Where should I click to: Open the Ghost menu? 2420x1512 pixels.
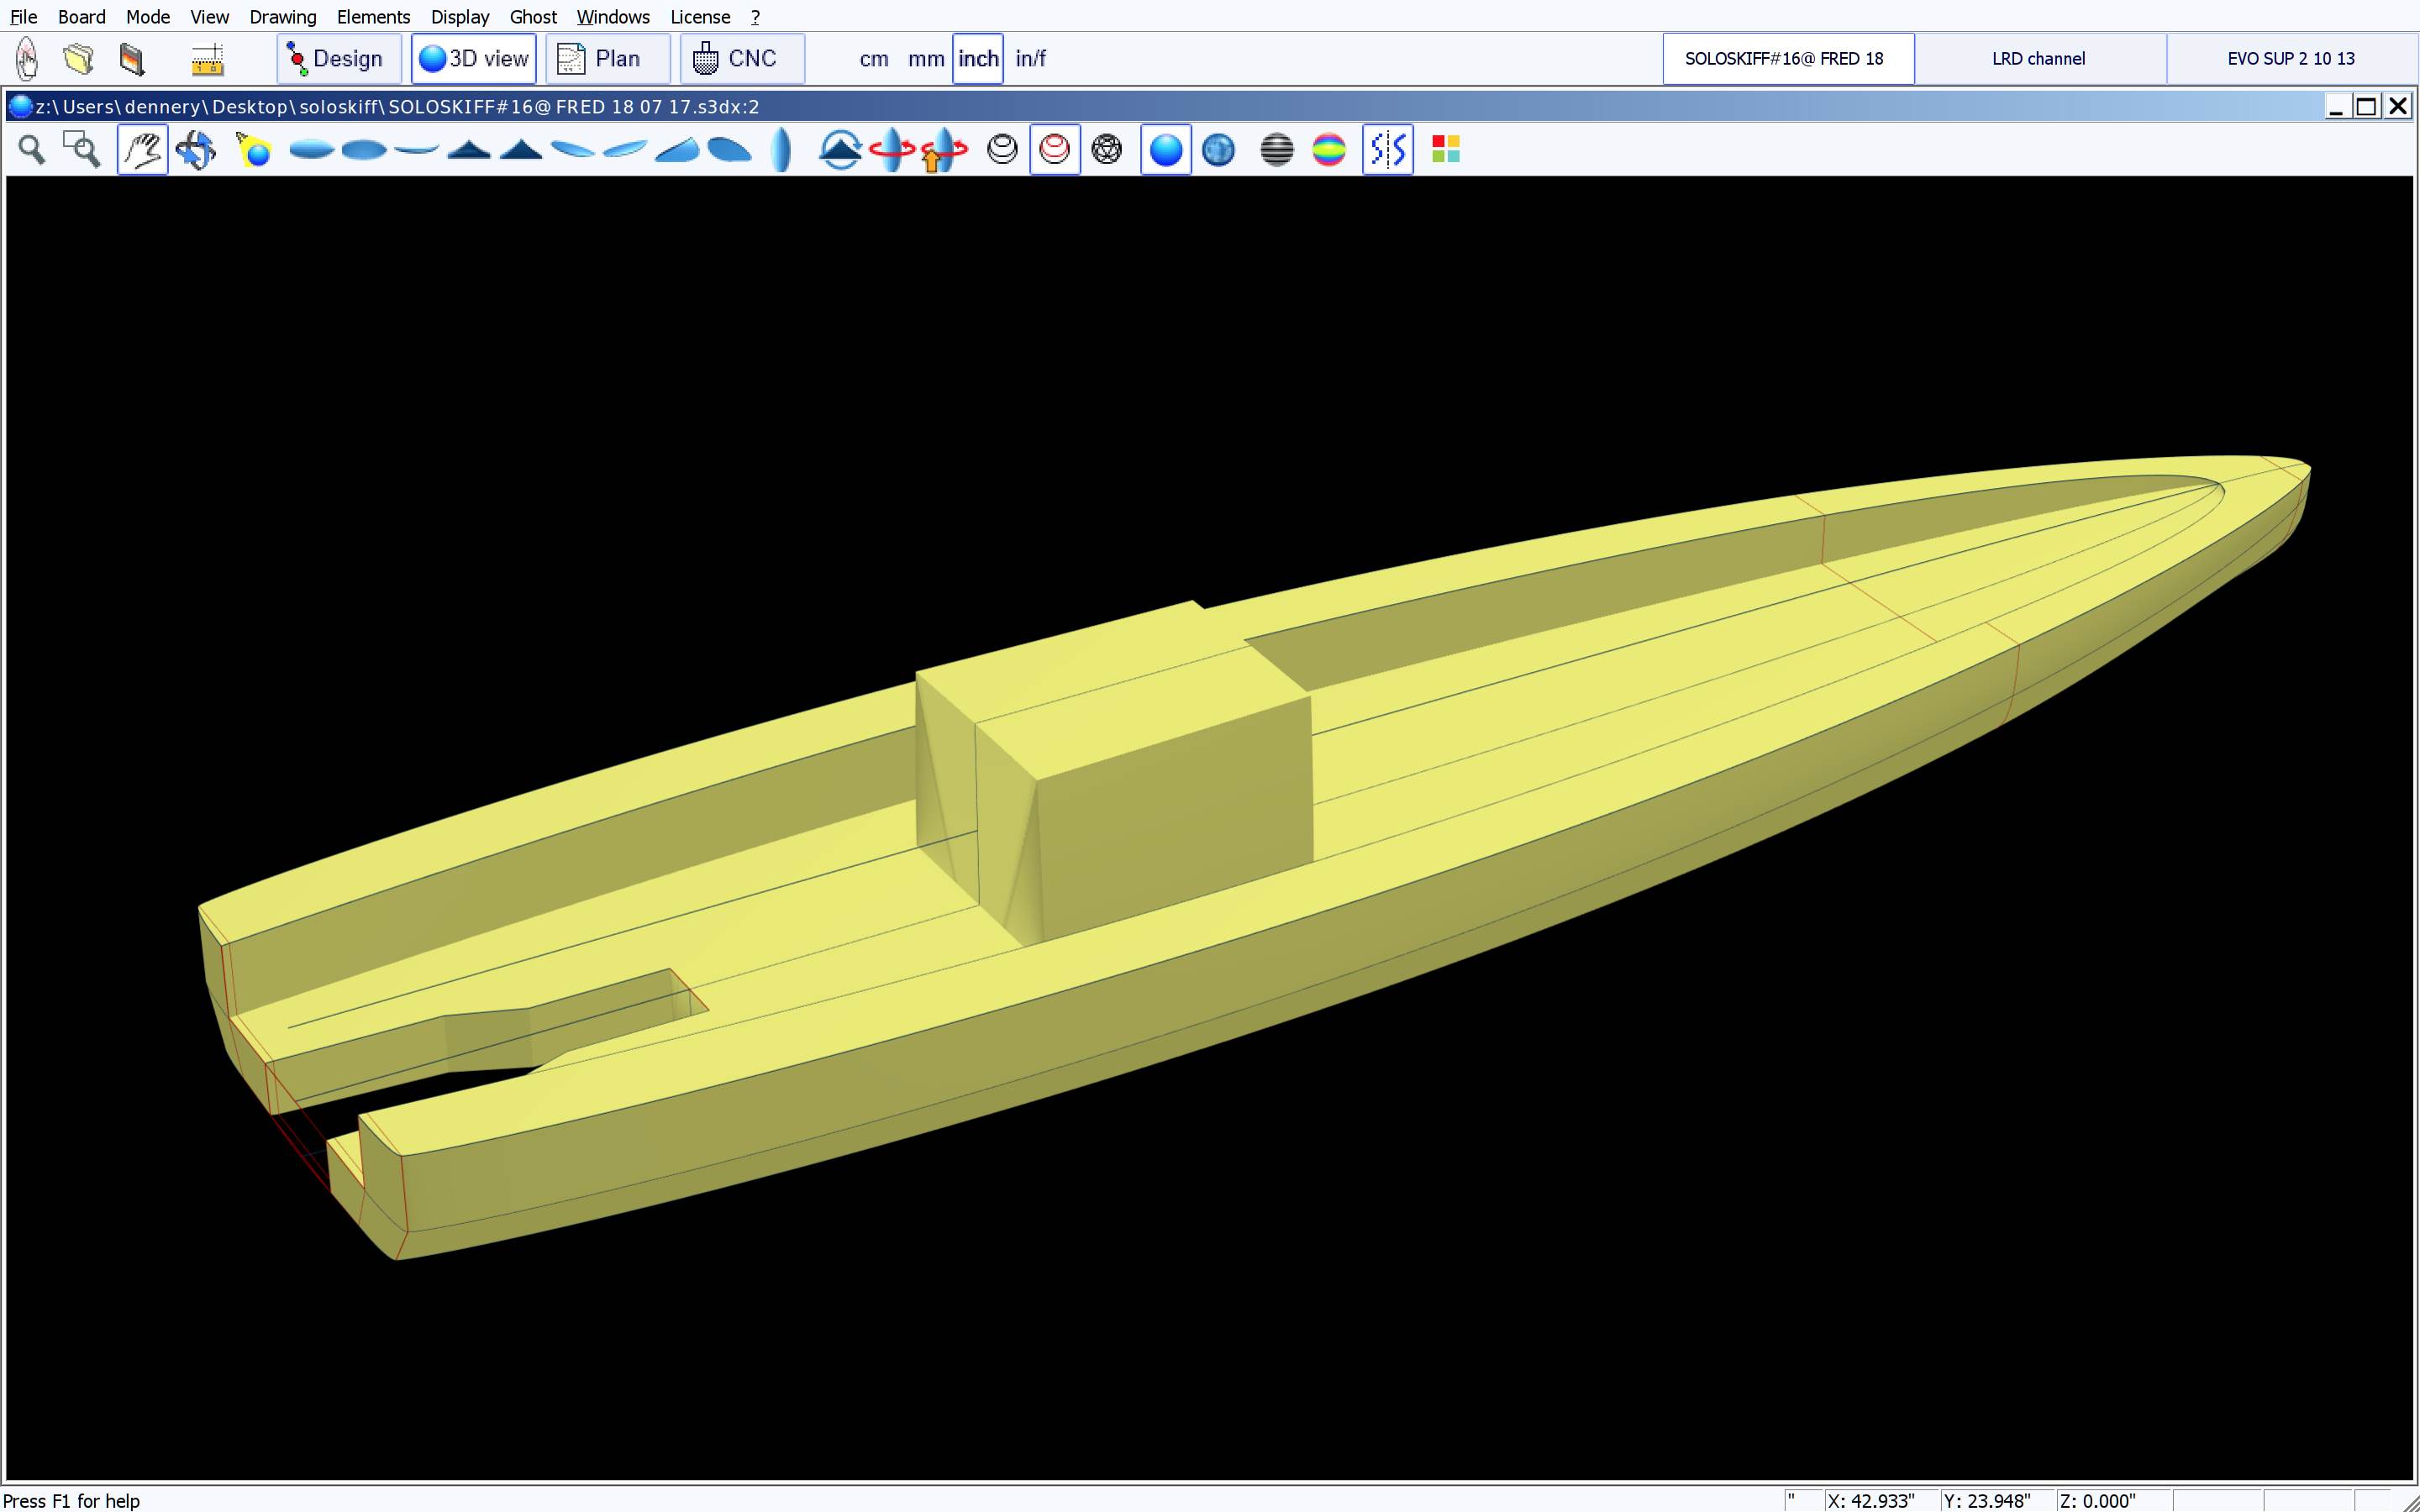pos(532,17)
